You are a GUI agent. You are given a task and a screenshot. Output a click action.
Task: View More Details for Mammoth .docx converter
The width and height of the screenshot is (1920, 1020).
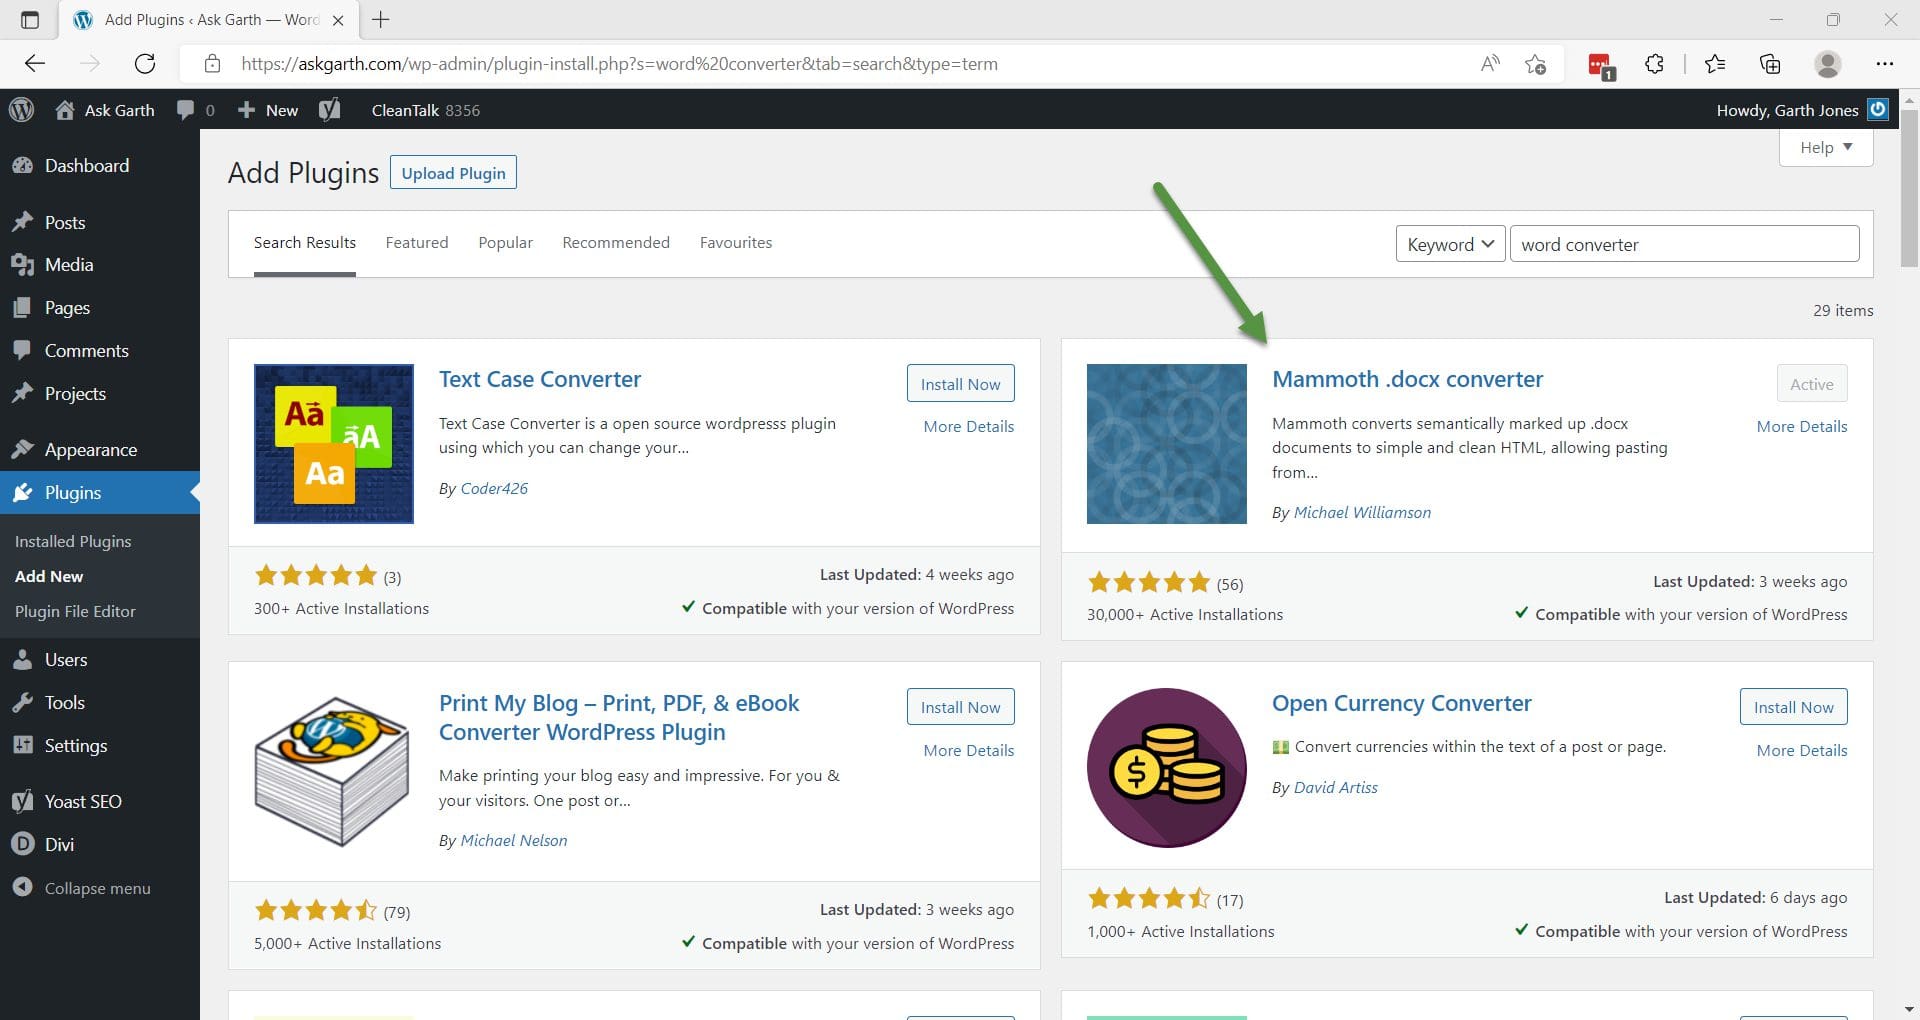tap(1802, 426)
